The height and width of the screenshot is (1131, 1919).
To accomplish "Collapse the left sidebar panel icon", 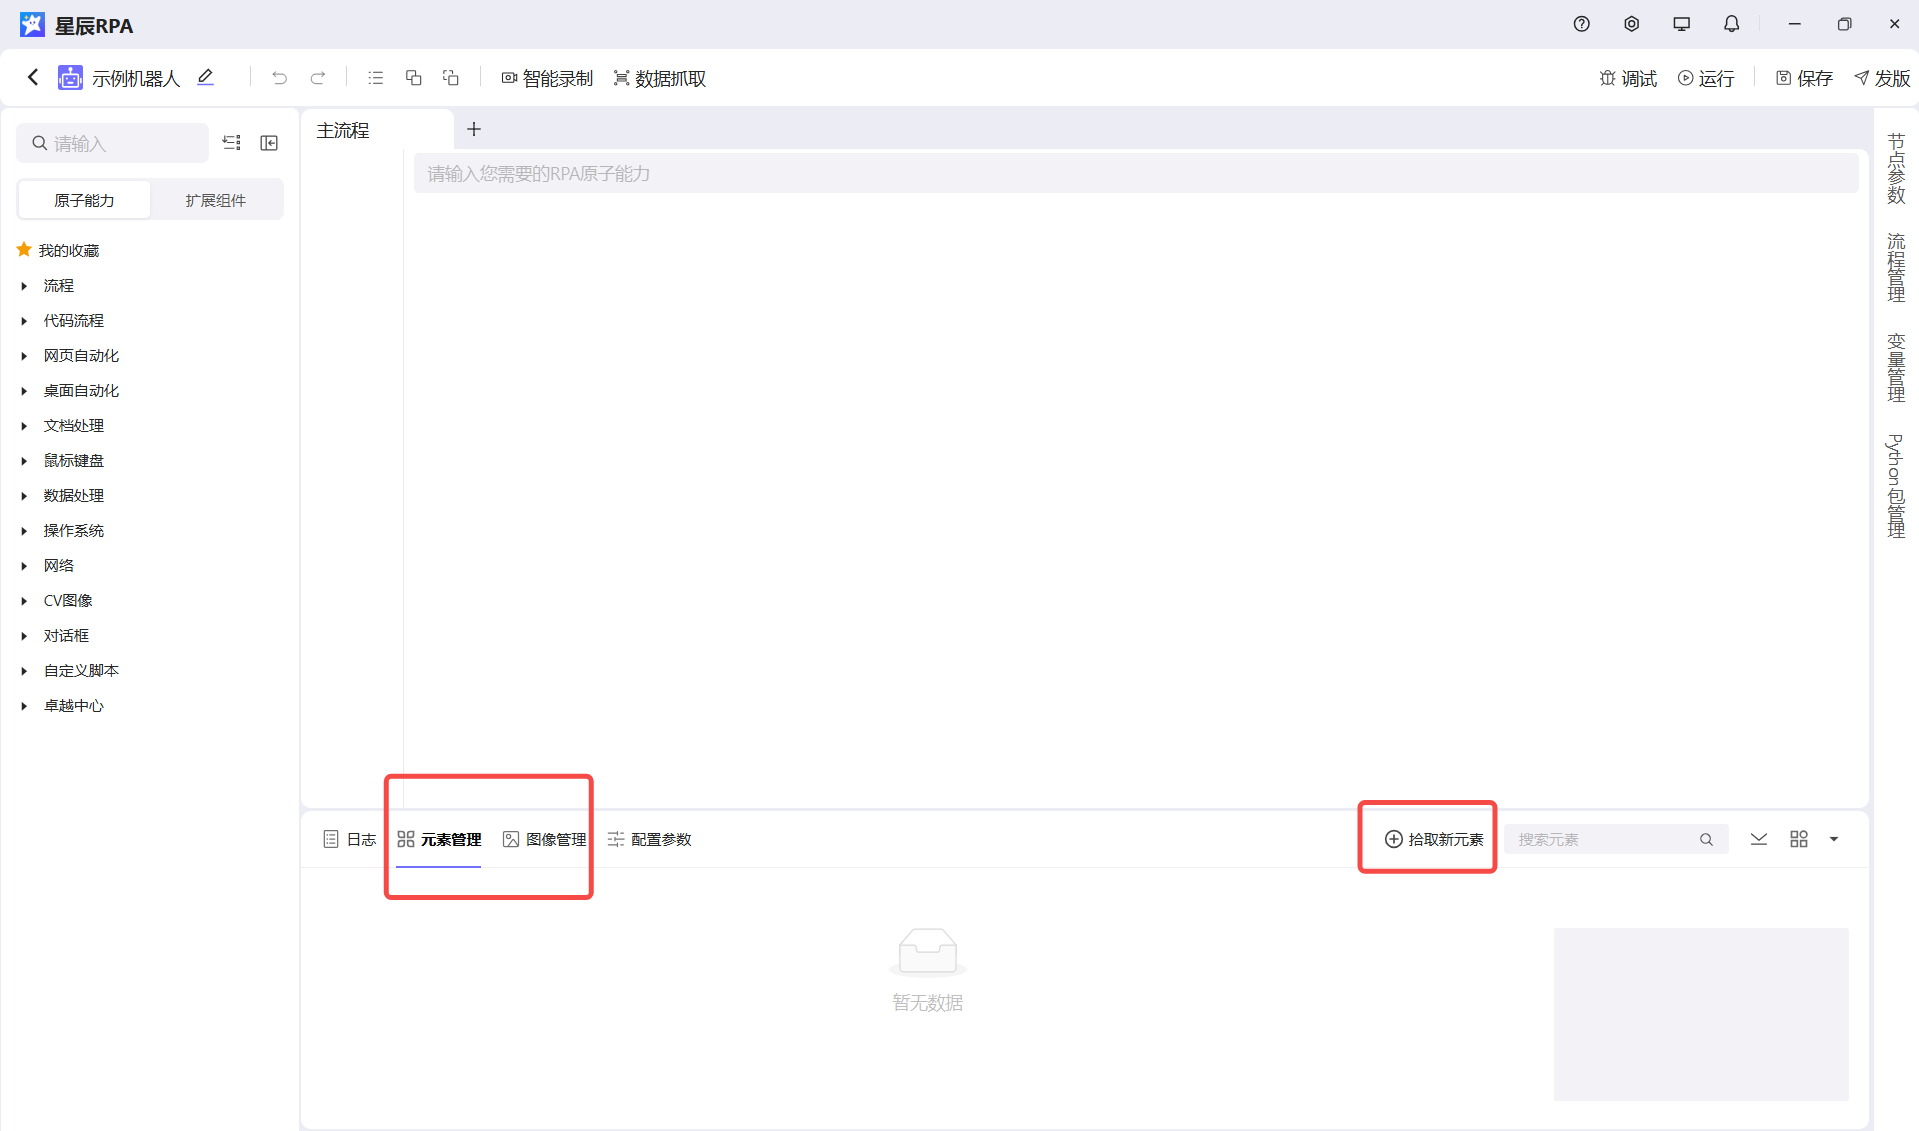I will pos(269,143).
